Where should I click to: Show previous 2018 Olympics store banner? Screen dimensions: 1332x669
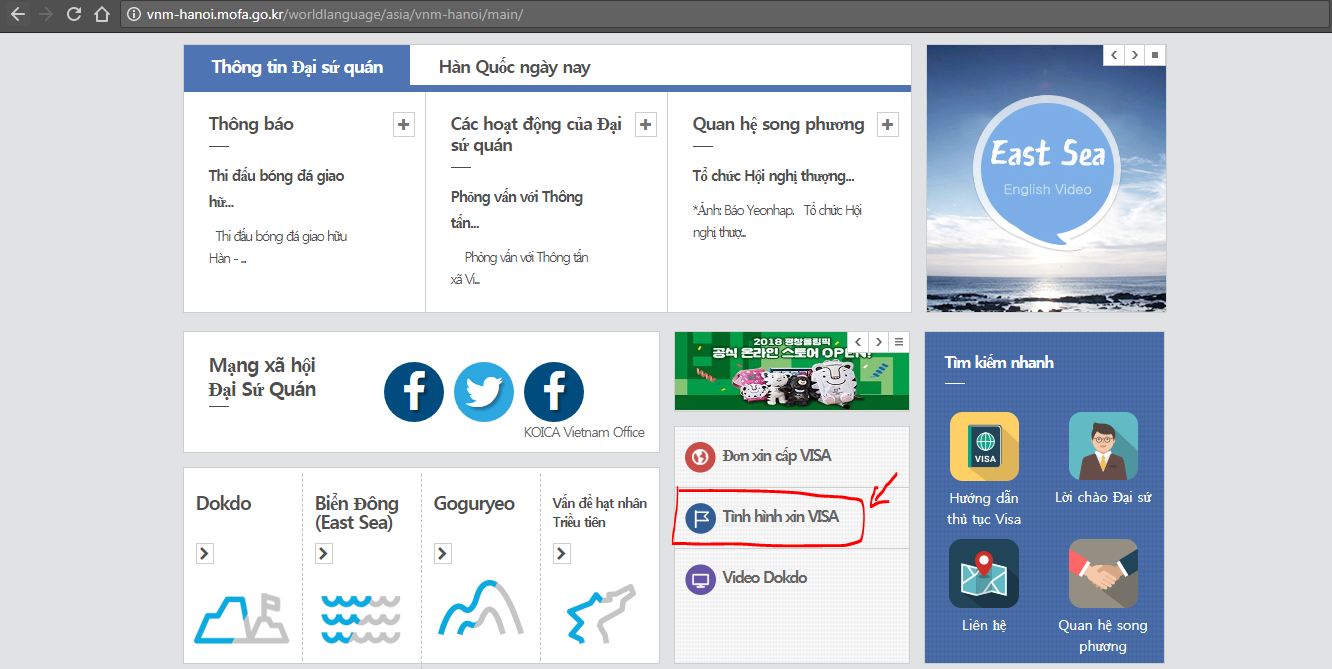coord(857,342)
